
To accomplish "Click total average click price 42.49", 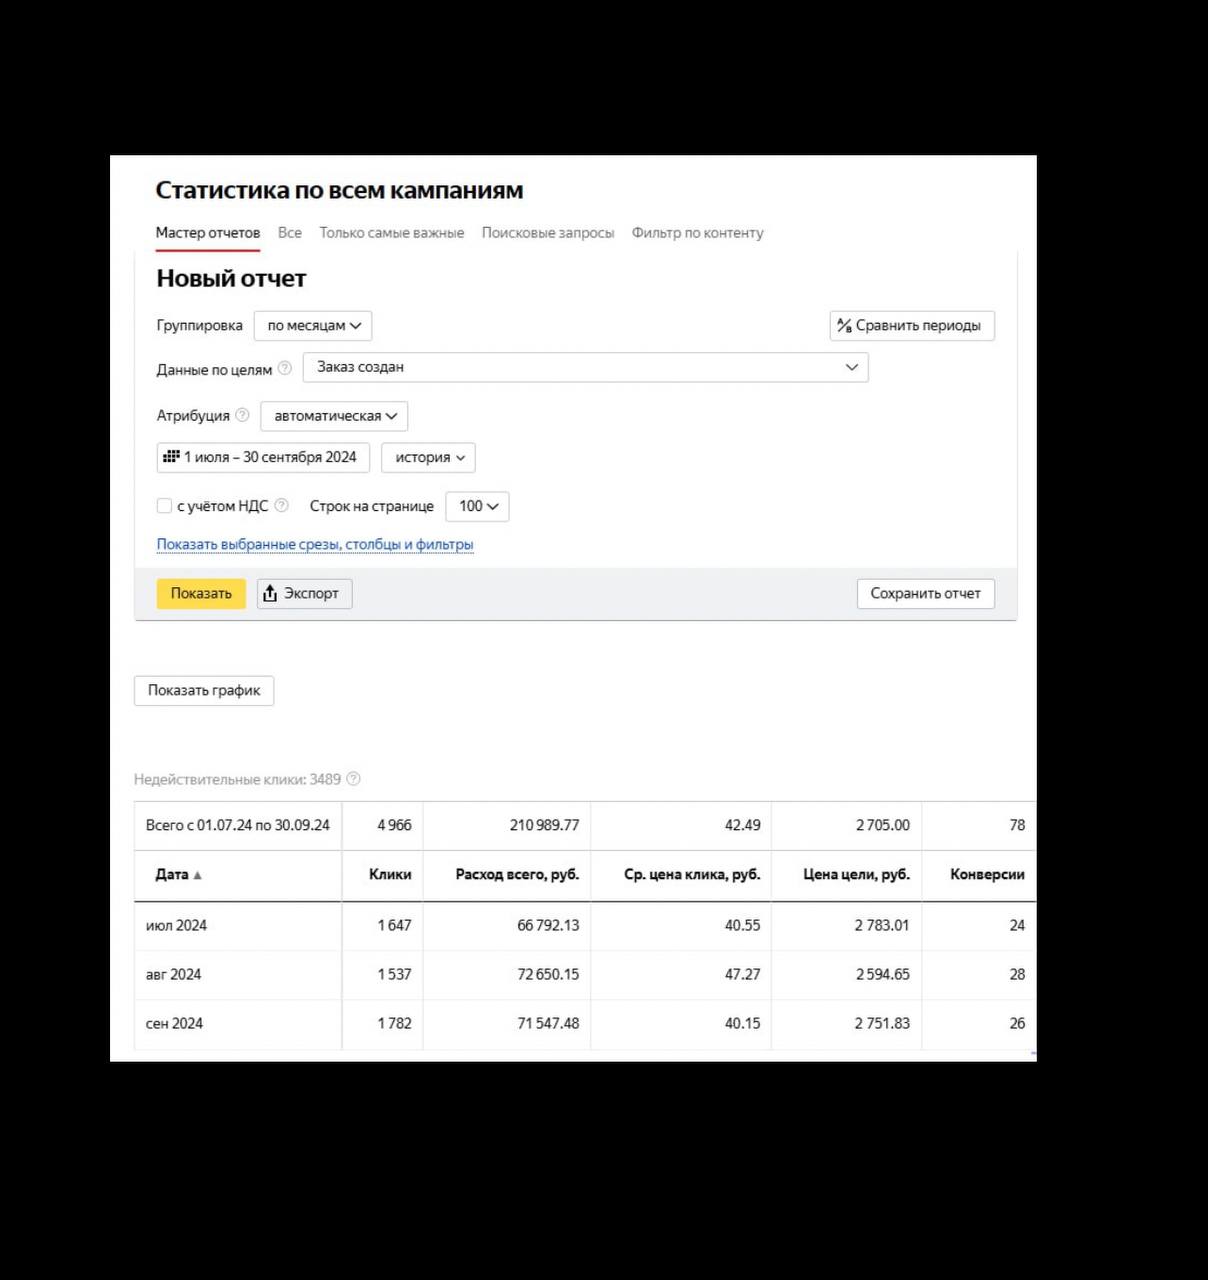I will pos(742,826).
